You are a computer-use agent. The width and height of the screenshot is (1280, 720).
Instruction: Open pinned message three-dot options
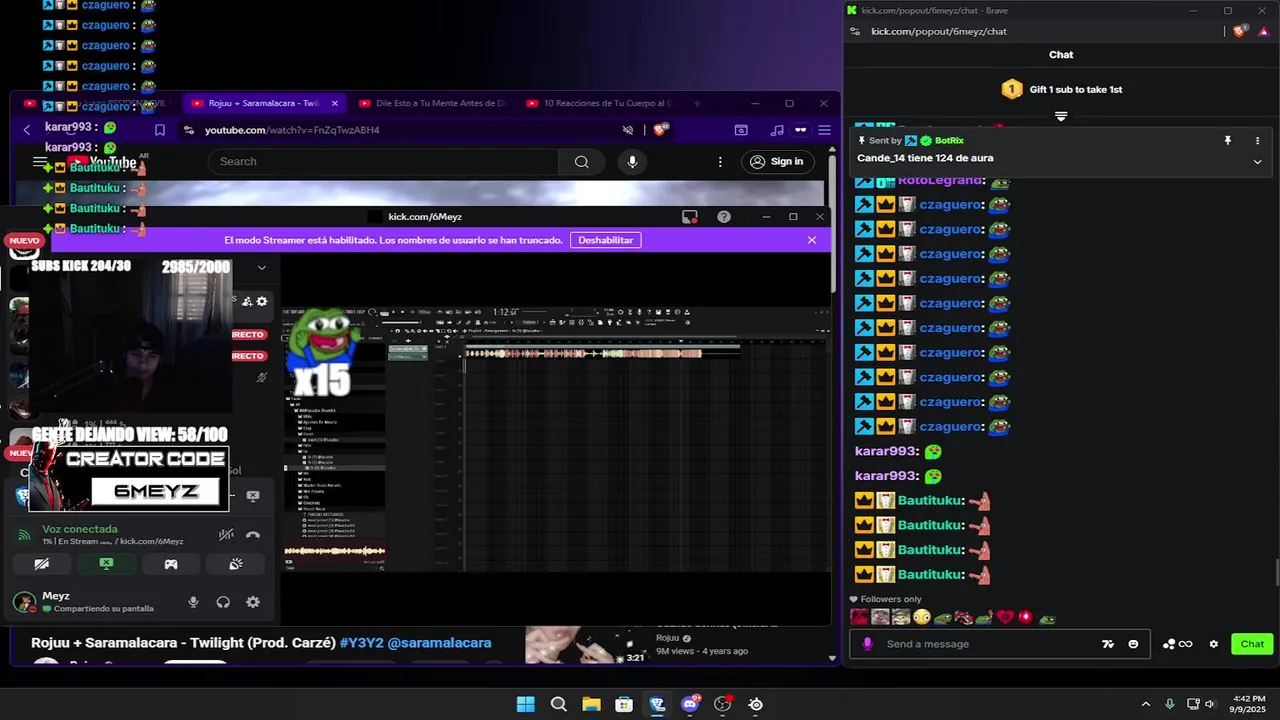coord(1257,141)
